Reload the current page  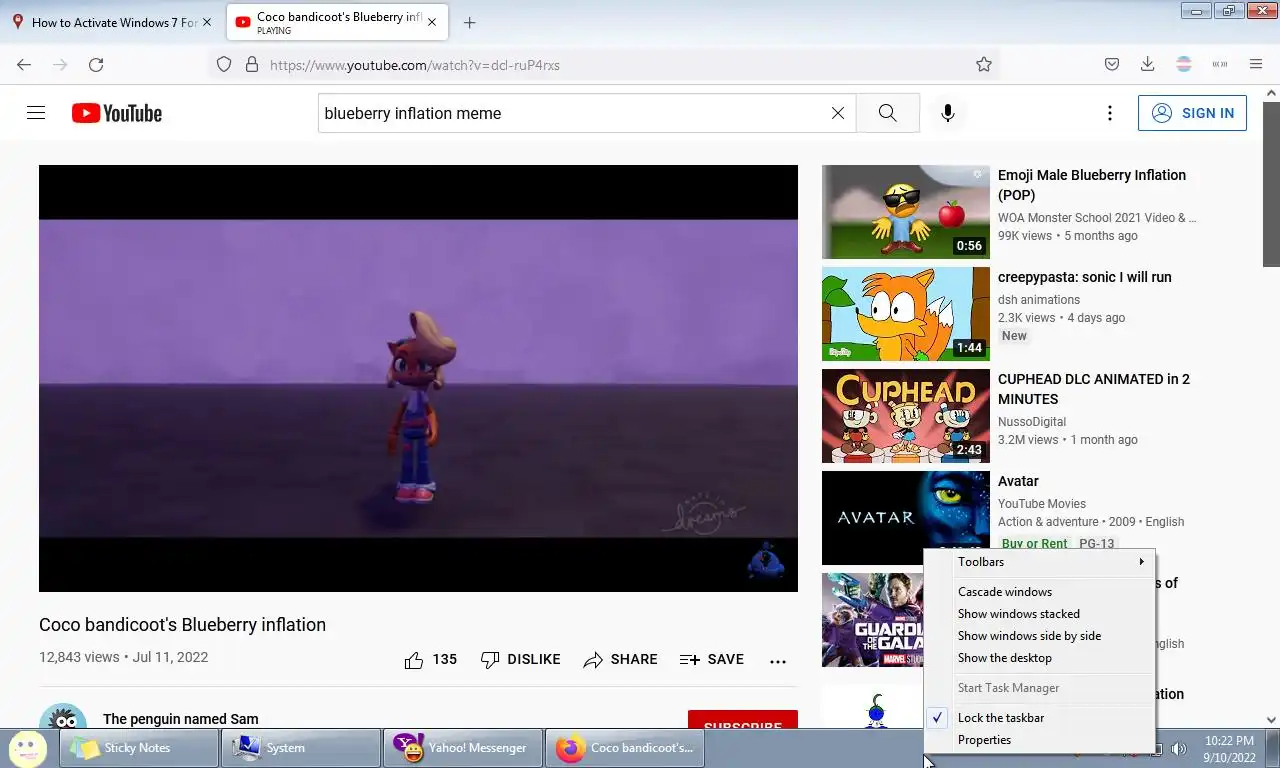96,64
